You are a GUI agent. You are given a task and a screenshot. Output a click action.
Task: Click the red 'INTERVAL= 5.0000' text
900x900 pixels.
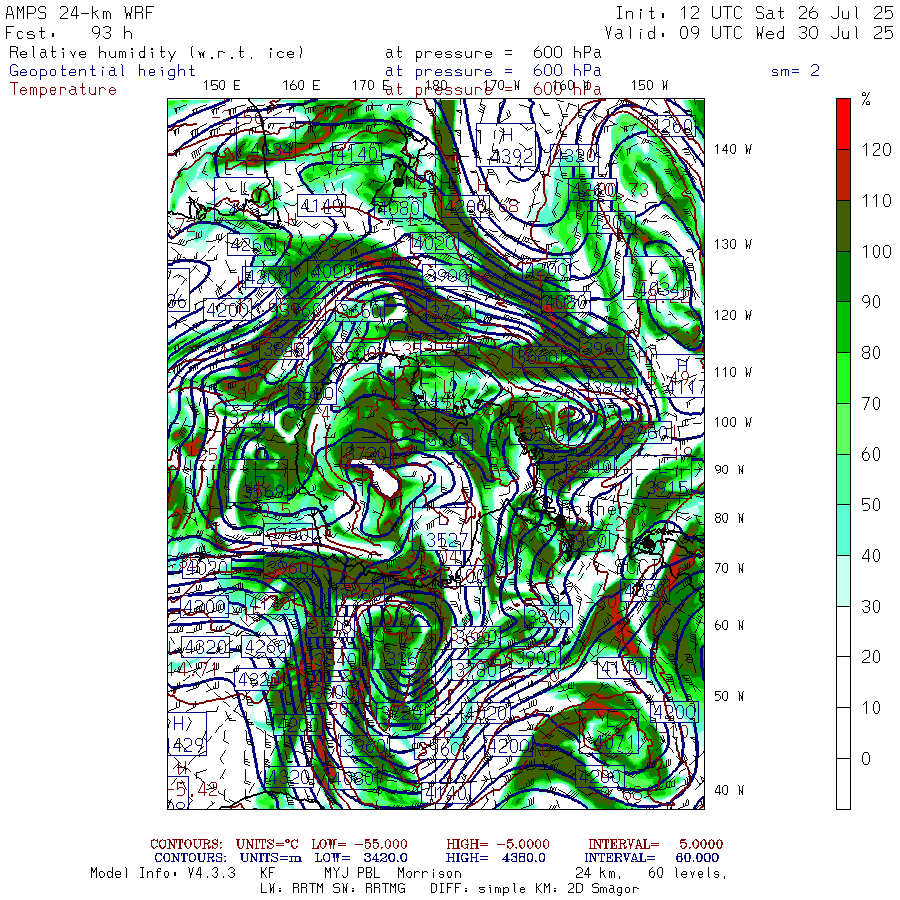pyautogui.click(x=655, y=844)
